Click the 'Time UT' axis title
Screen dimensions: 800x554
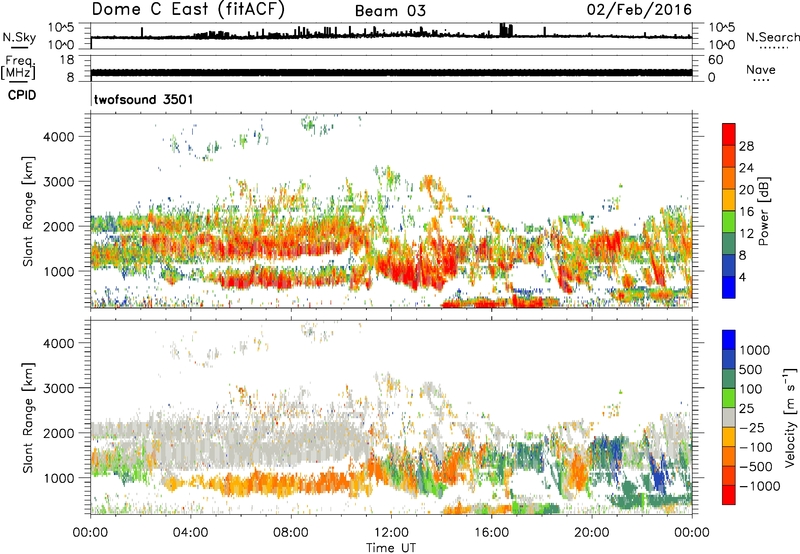tap(391, 548)
